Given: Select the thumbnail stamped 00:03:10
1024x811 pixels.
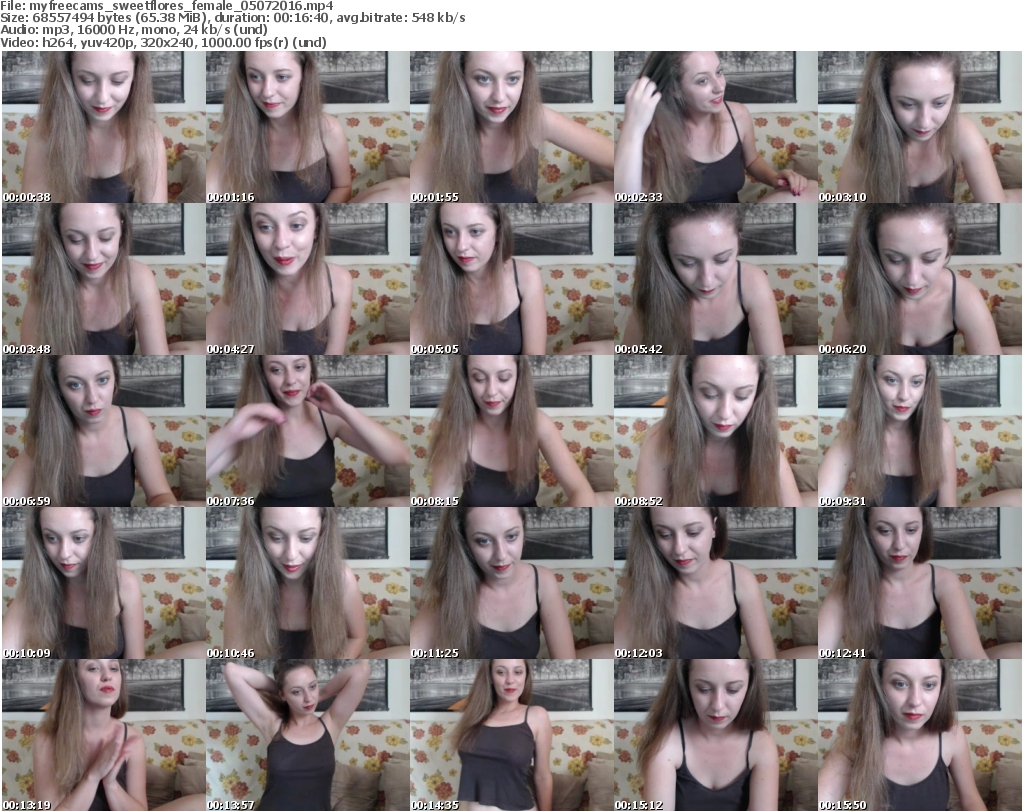Looking at the screenshot, I should pyautogui.click(x=920, y=127).
